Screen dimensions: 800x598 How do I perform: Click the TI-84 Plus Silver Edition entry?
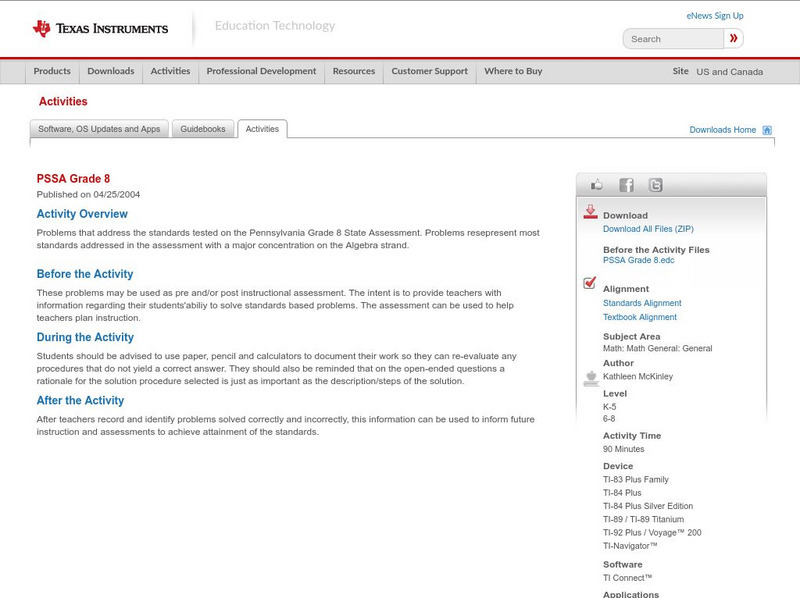click(x=648, y=506)
